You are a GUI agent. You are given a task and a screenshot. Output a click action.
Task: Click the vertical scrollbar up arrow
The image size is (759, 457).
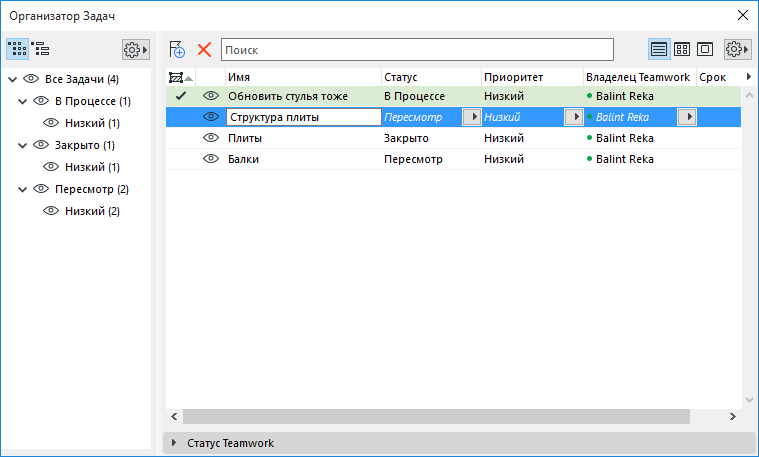point(749,95)
